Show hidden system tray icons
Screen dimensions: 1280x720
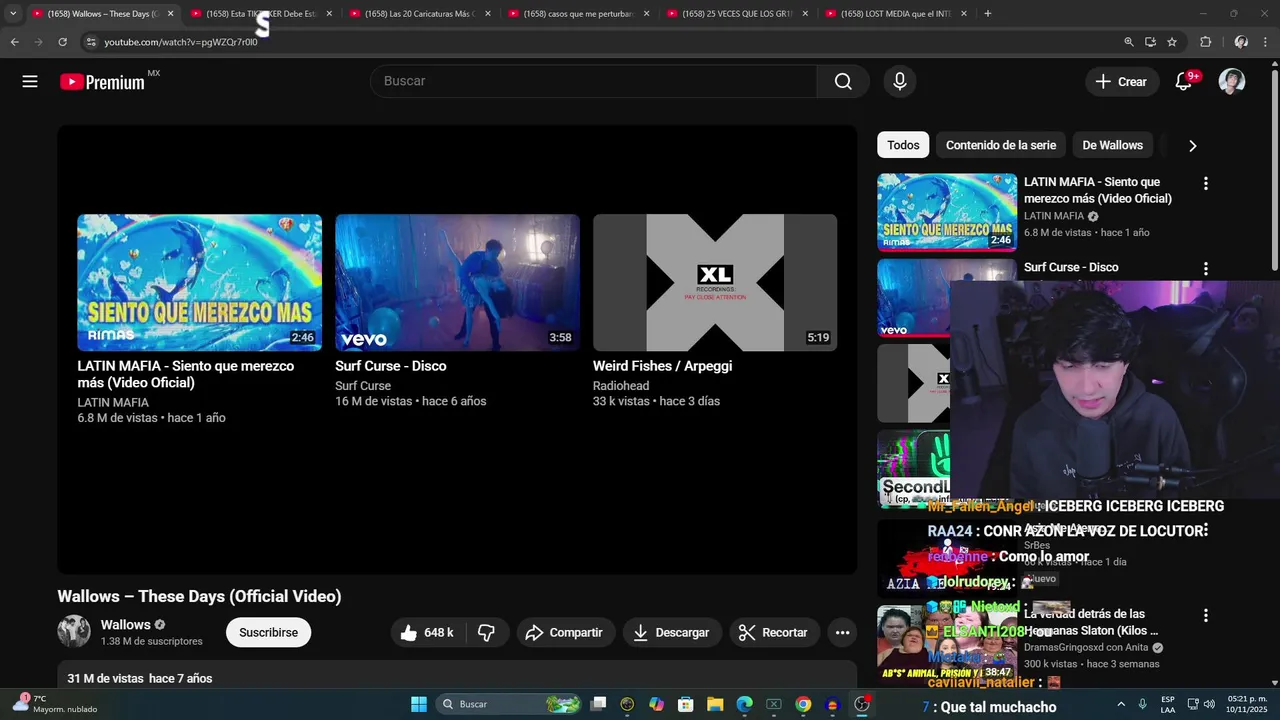point(1120,704)
